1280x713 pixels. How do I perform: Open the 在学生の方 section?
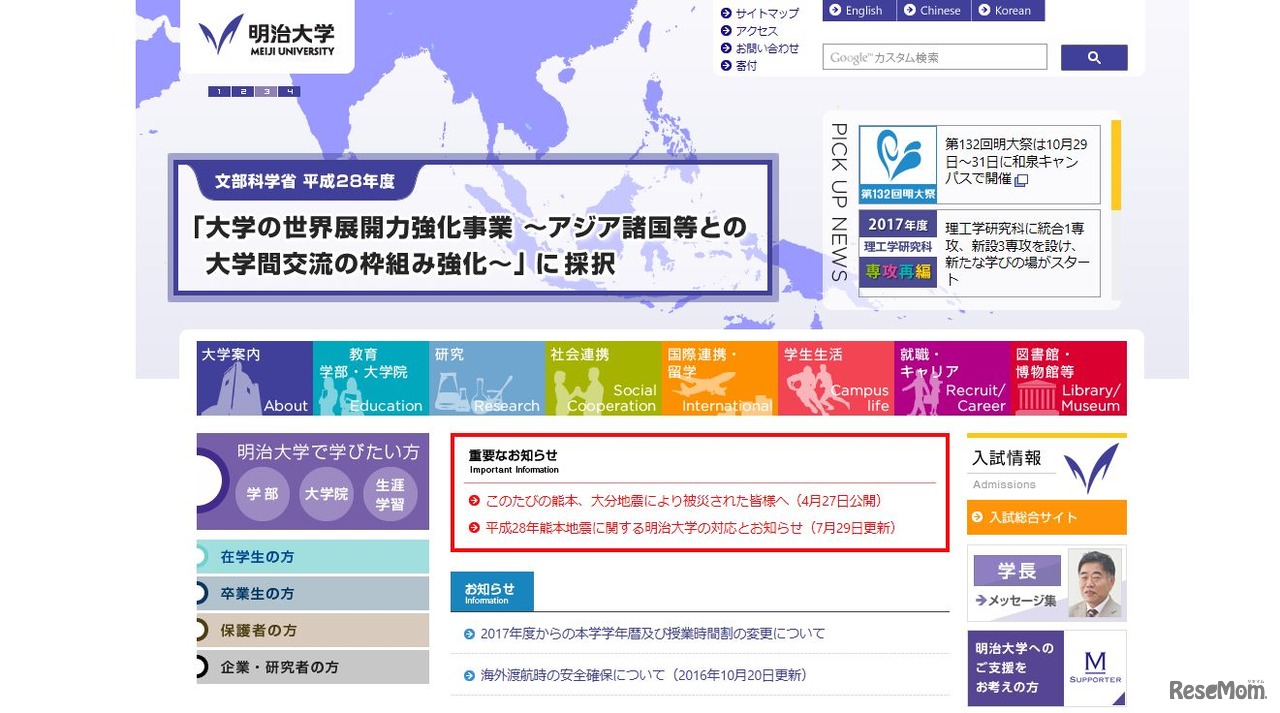point(313,557)
